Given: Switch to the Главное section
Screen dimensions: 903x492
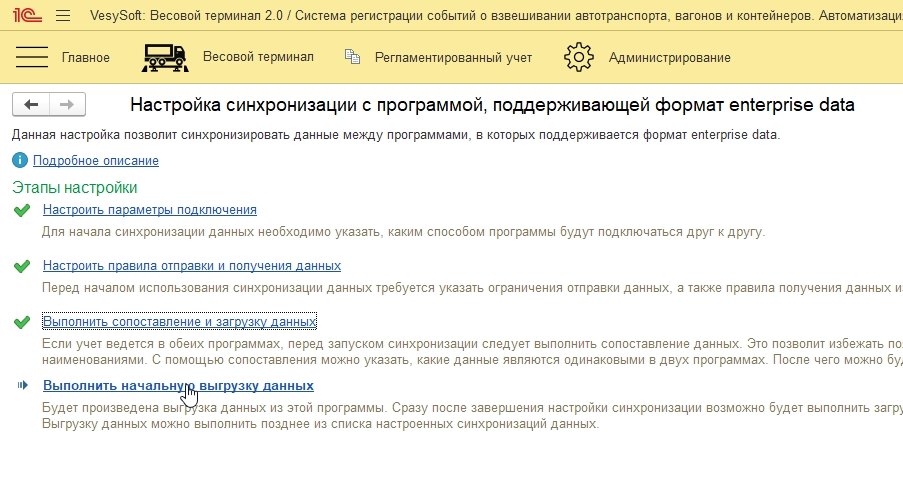Looking at the screenshot, I should pyautogui.click(x=85, y=57).
